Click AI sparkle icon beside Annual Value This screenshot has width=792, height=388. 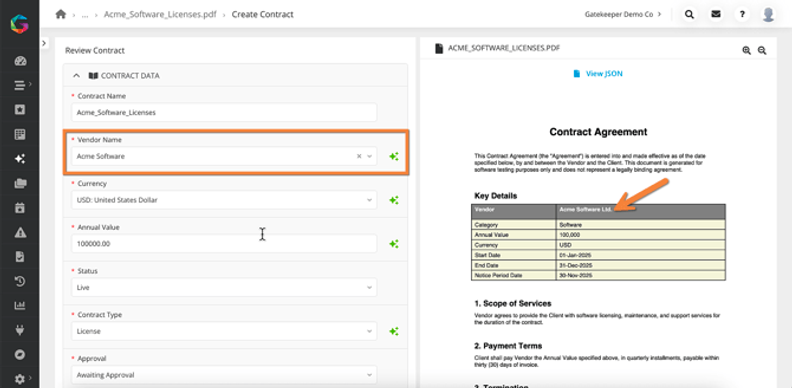click(x=393, y=244)
